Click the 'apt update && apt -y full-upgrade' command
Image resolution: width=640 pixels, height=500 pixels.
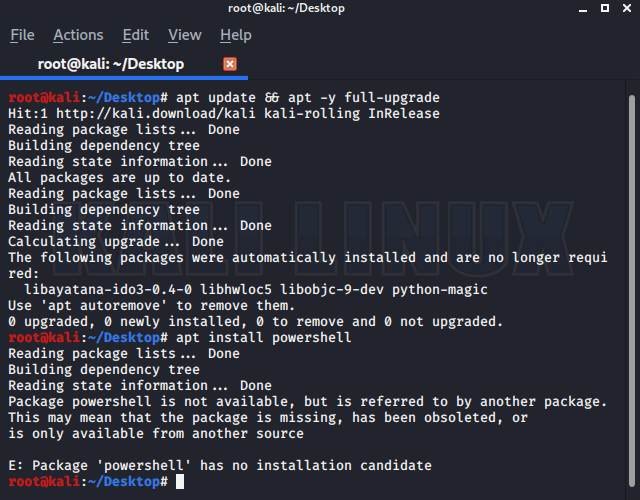(x=307, y=98)
